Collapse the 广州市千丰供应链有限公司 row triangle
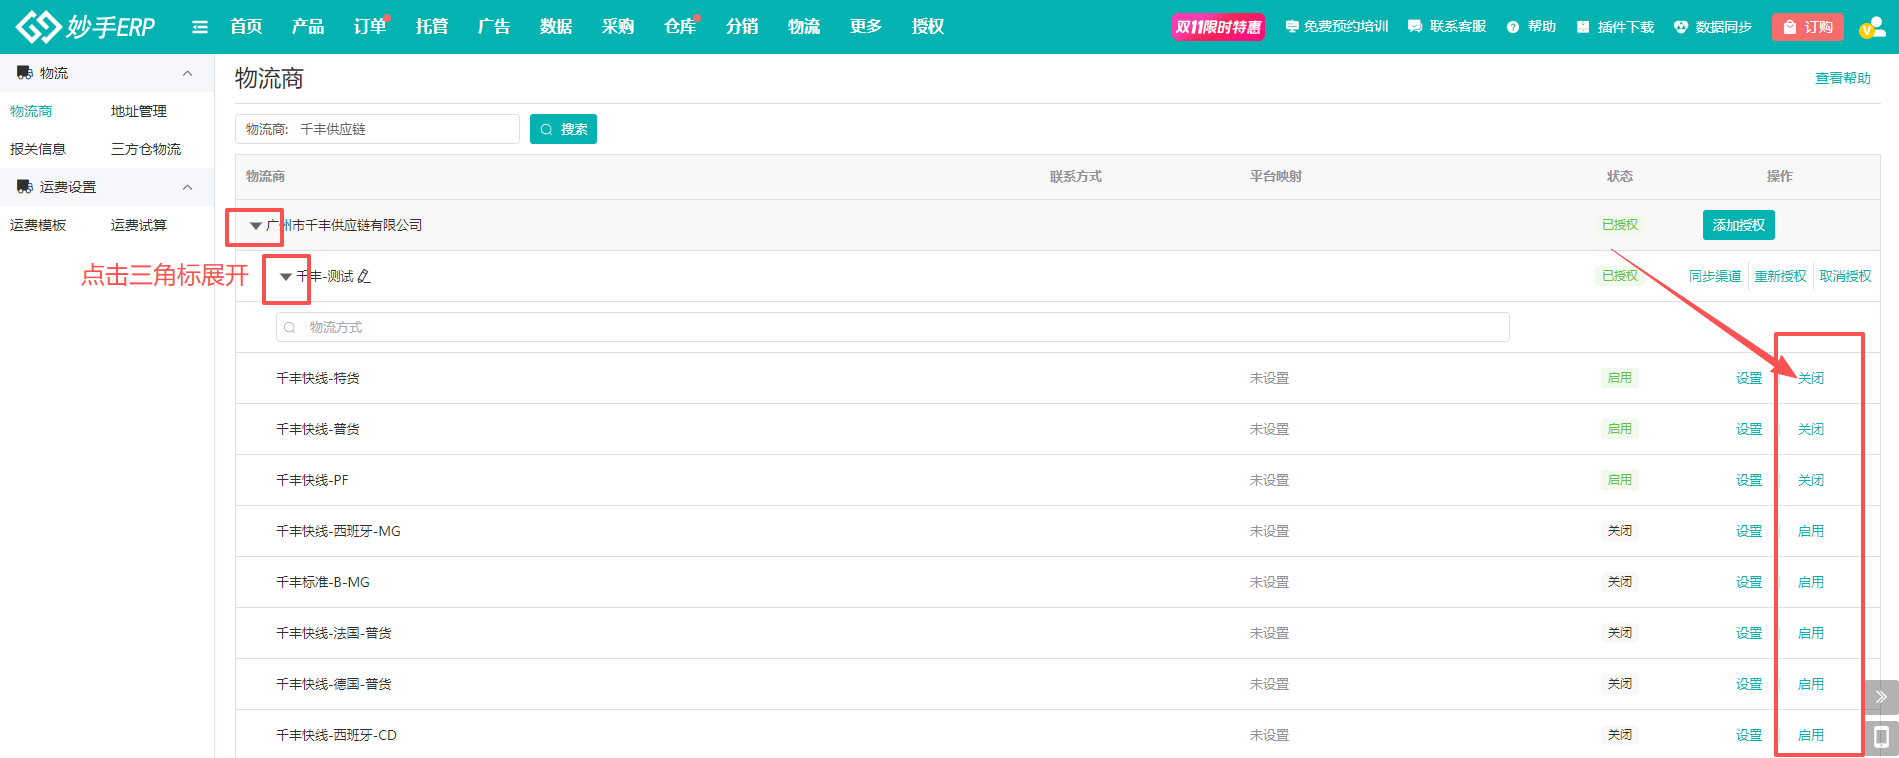 click(x=256, y=226)
